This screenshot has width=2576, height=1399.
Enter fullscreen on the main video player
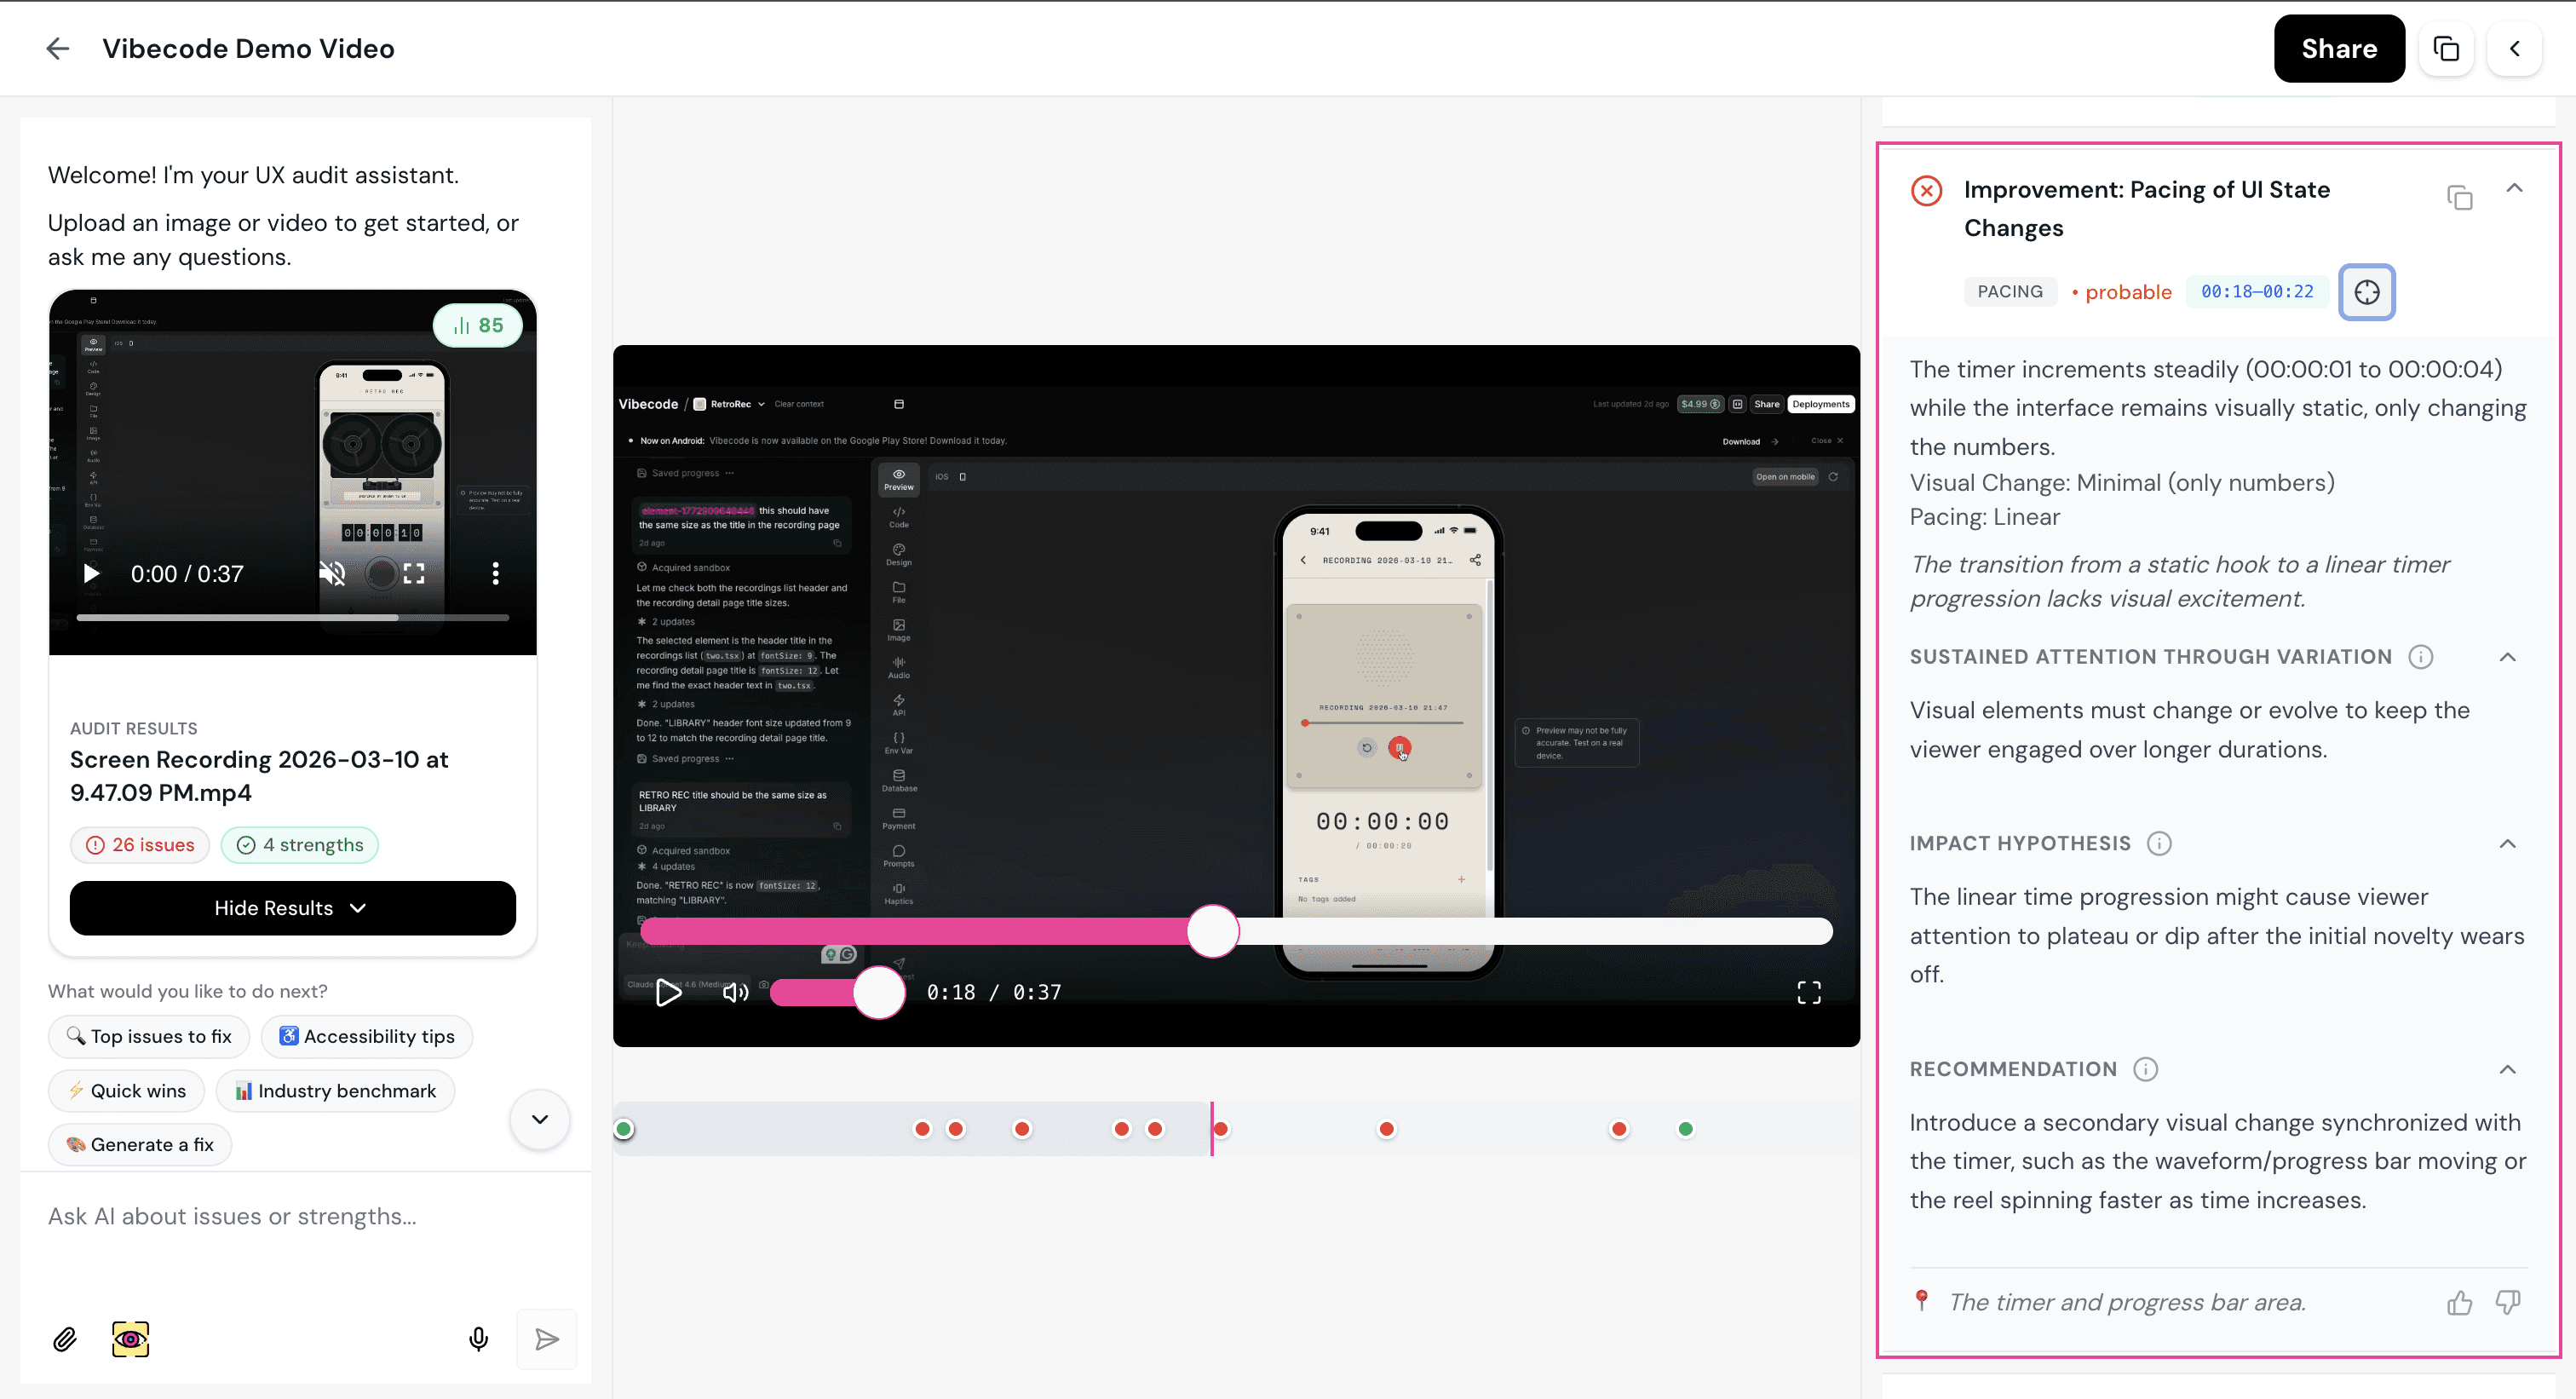click(1808, 992)
